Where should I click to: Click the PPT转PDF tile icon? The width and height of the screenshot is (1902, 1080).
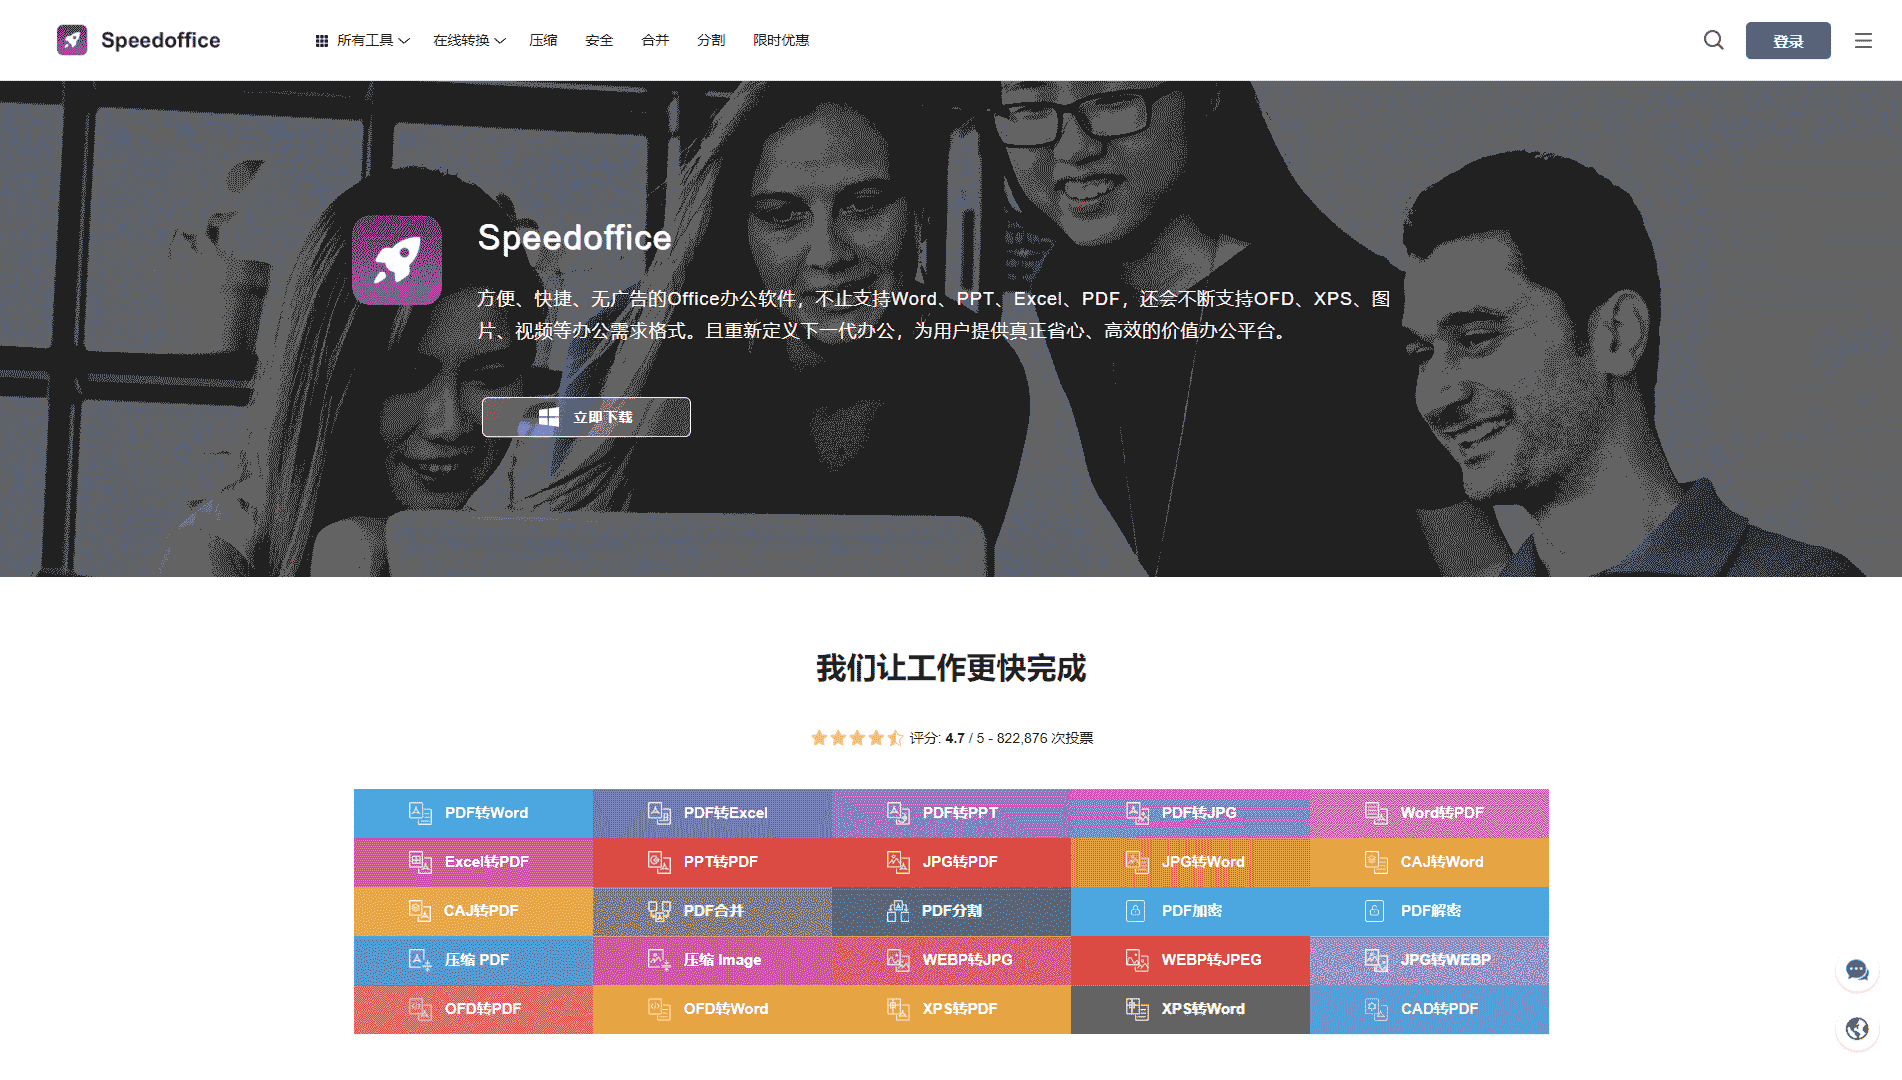point(659,862)
